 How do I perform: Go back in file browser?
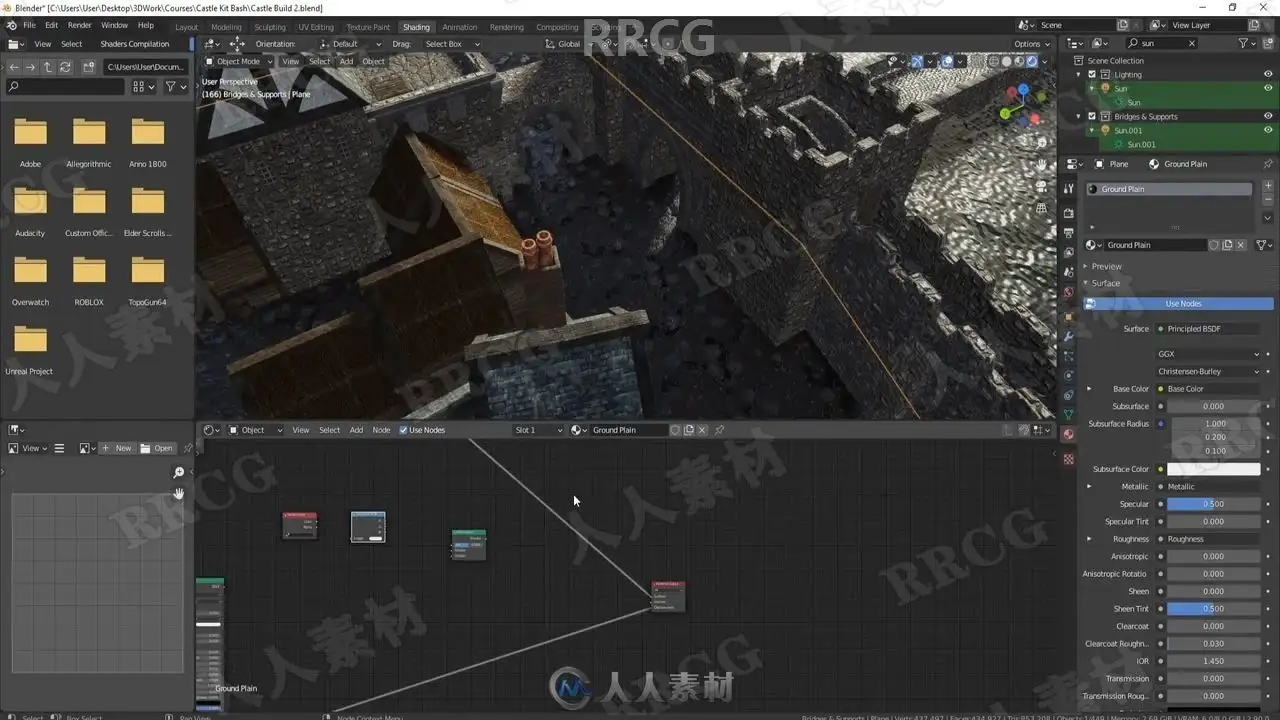click(x=13, y=67)
